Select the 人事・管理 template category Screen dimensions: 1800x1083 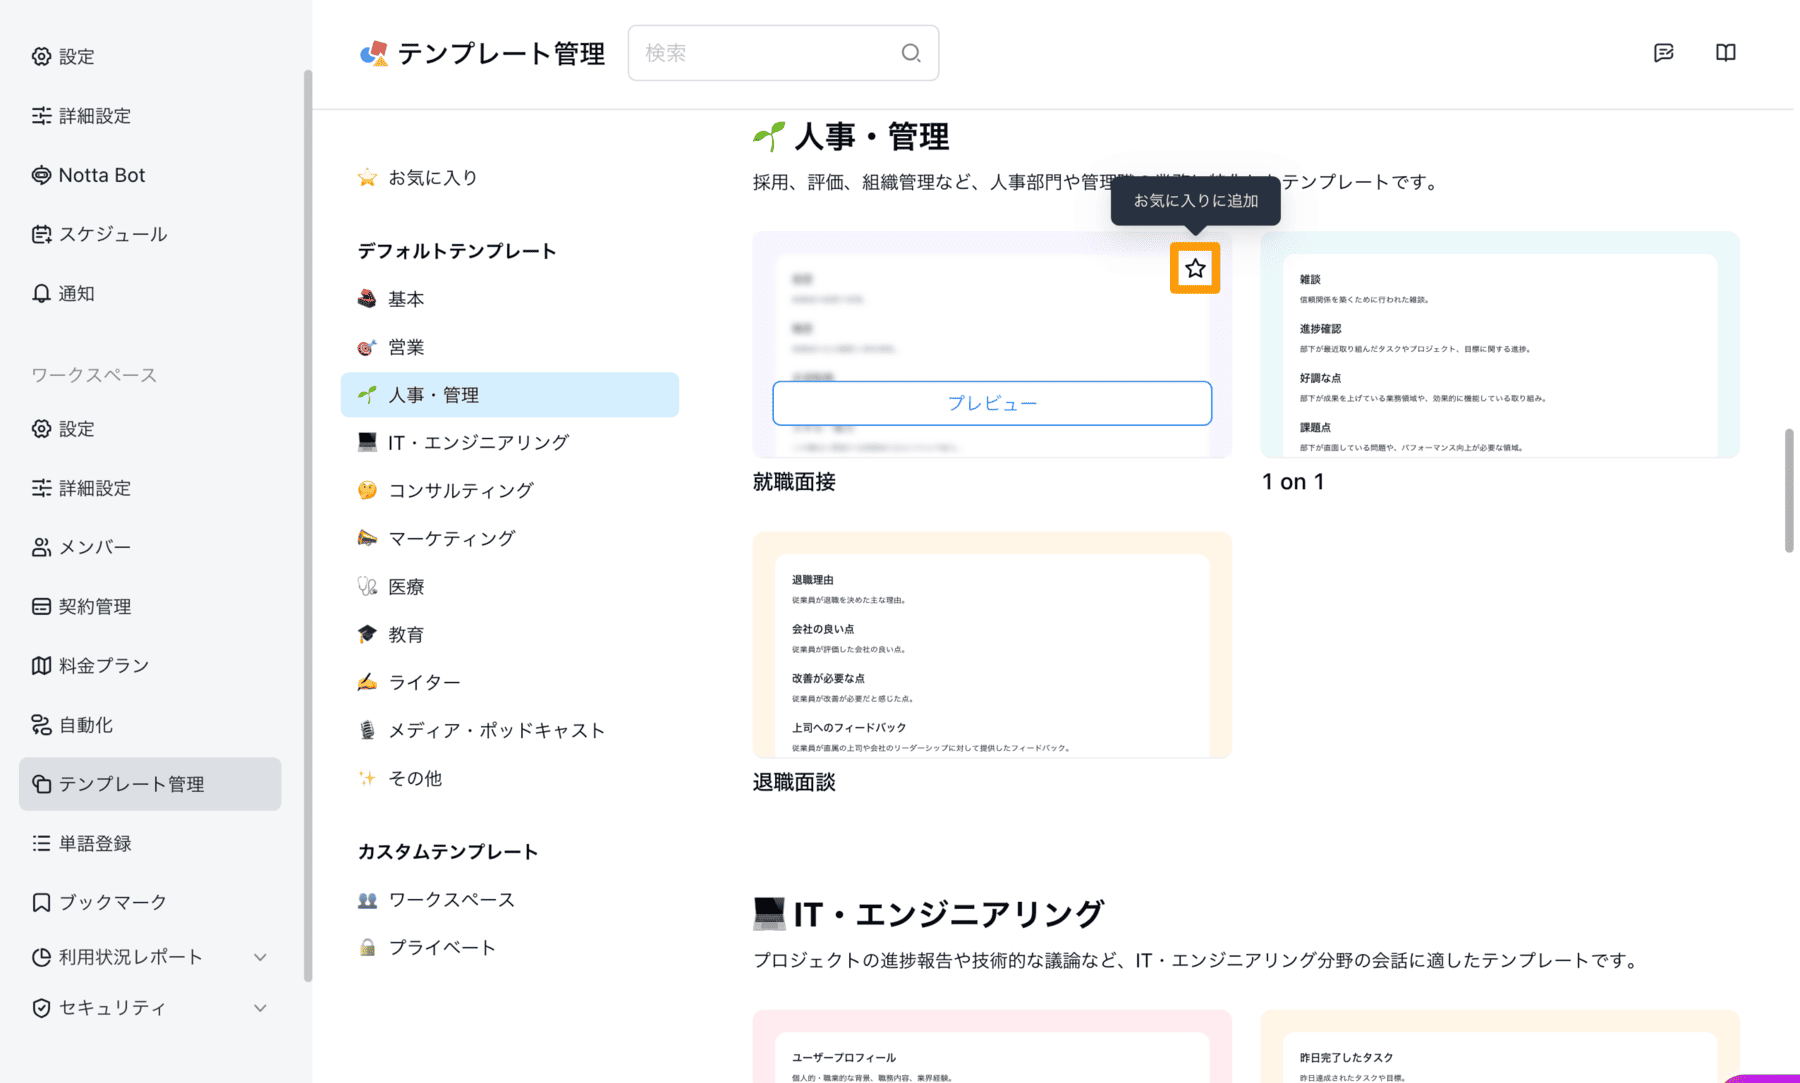tap(509, 395)
